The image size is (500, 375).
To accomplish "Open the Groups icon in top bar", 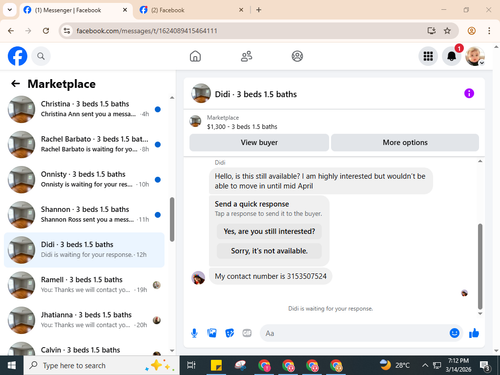I will click(x=297, y=56).
